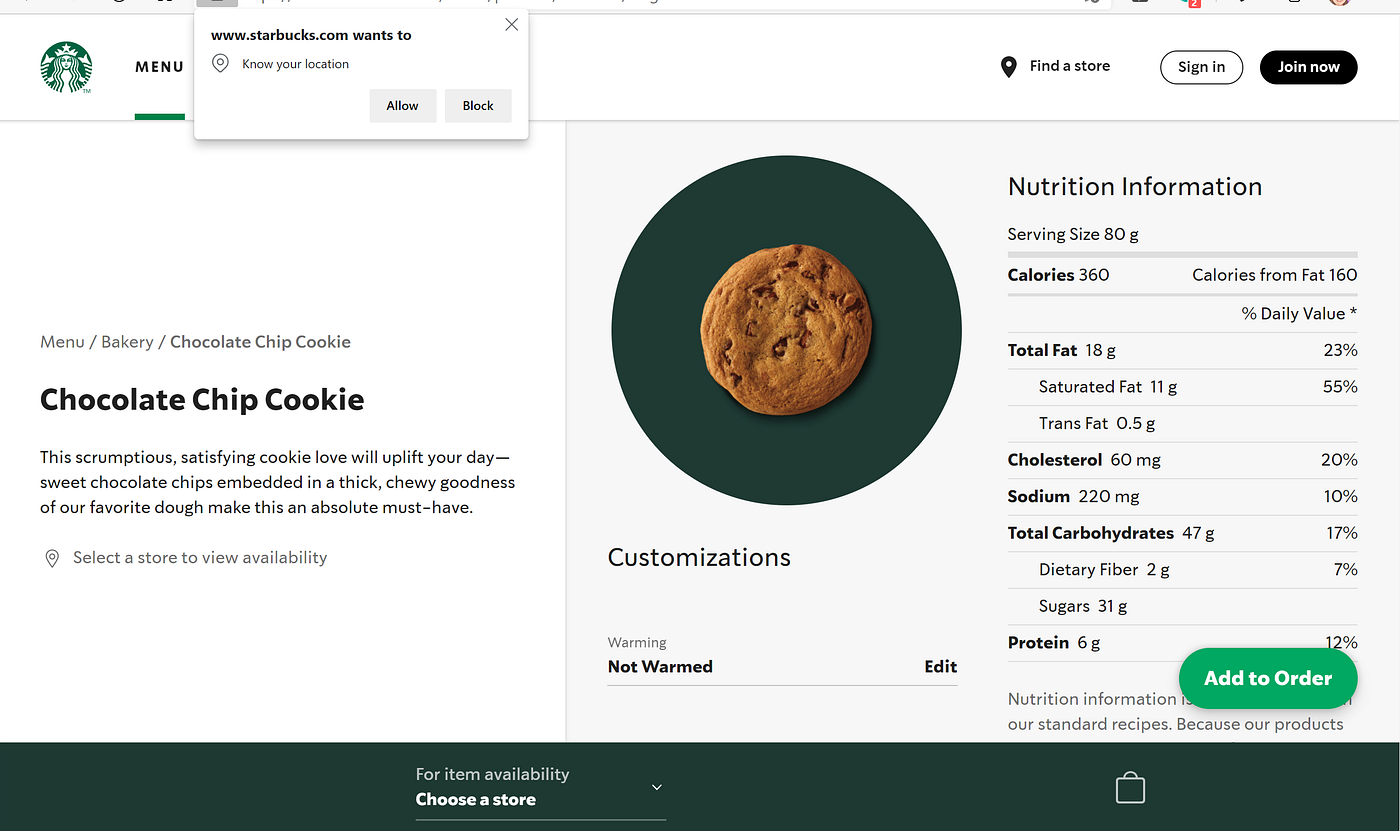The height and width of the screenshot is (831, 1400).
Task: Click the location pin icon in permission popup
Action: [221, 64]
